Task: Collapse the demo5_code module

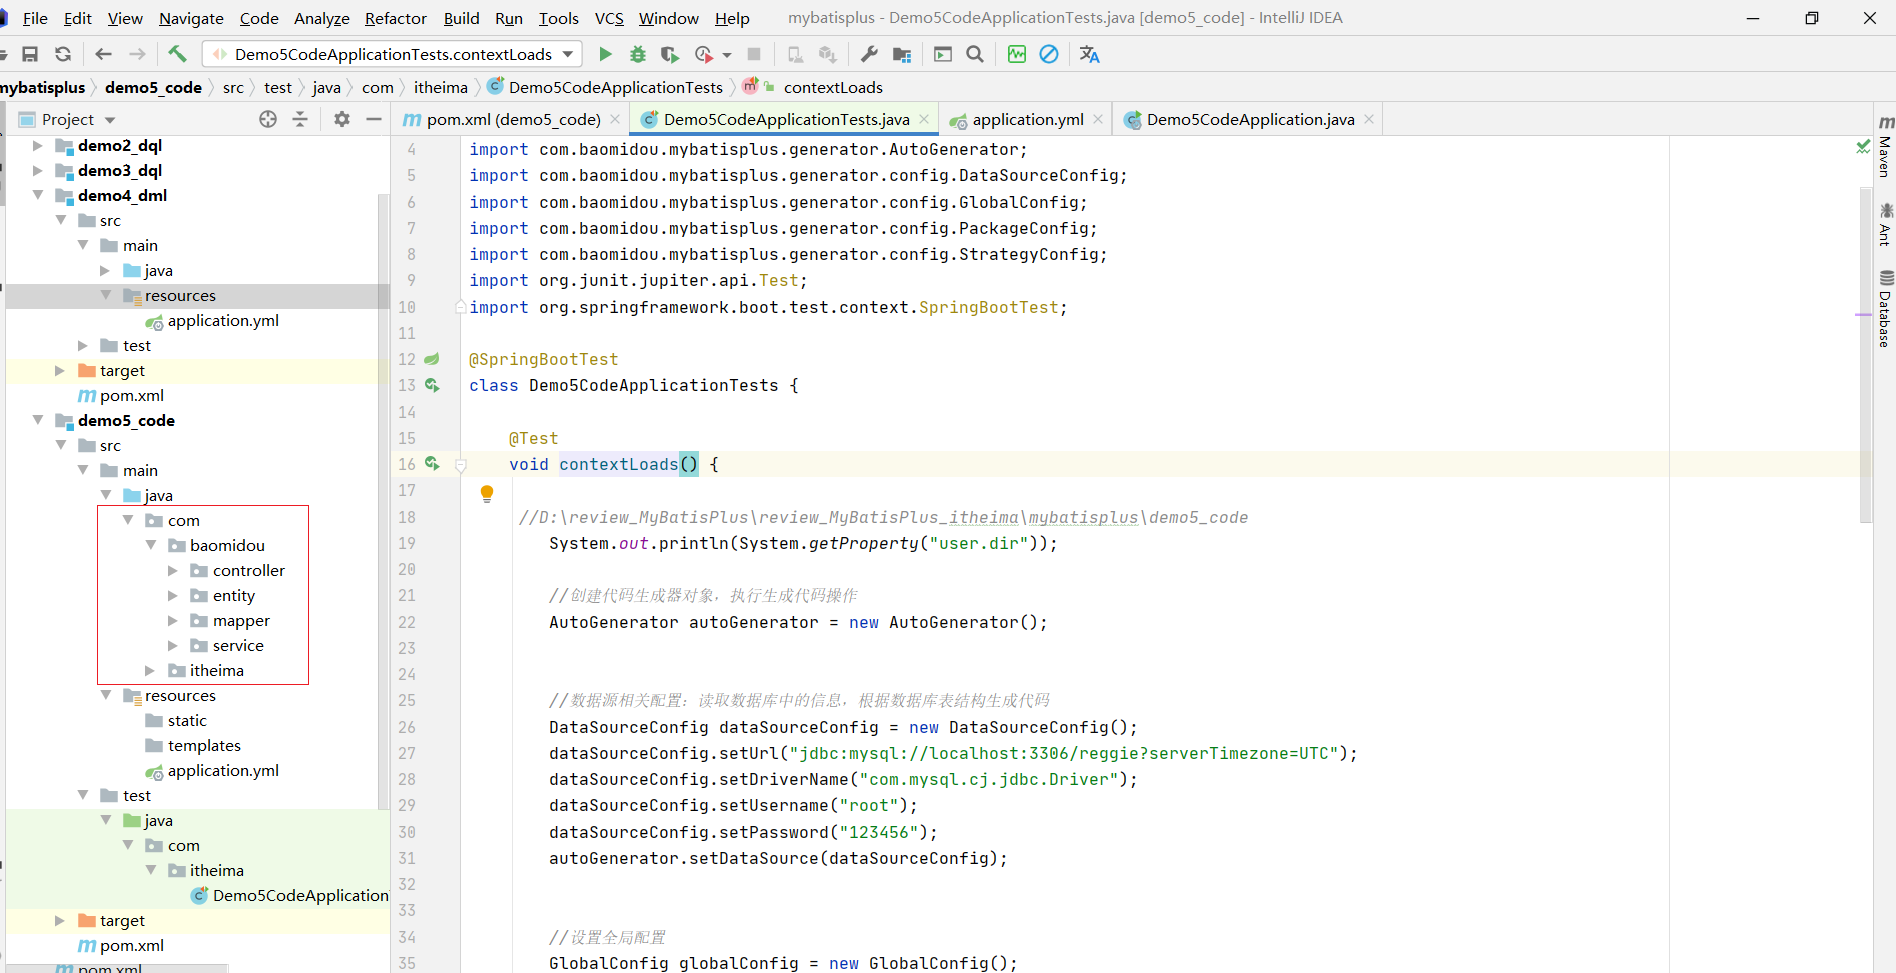Action: [x=37, y=420]
